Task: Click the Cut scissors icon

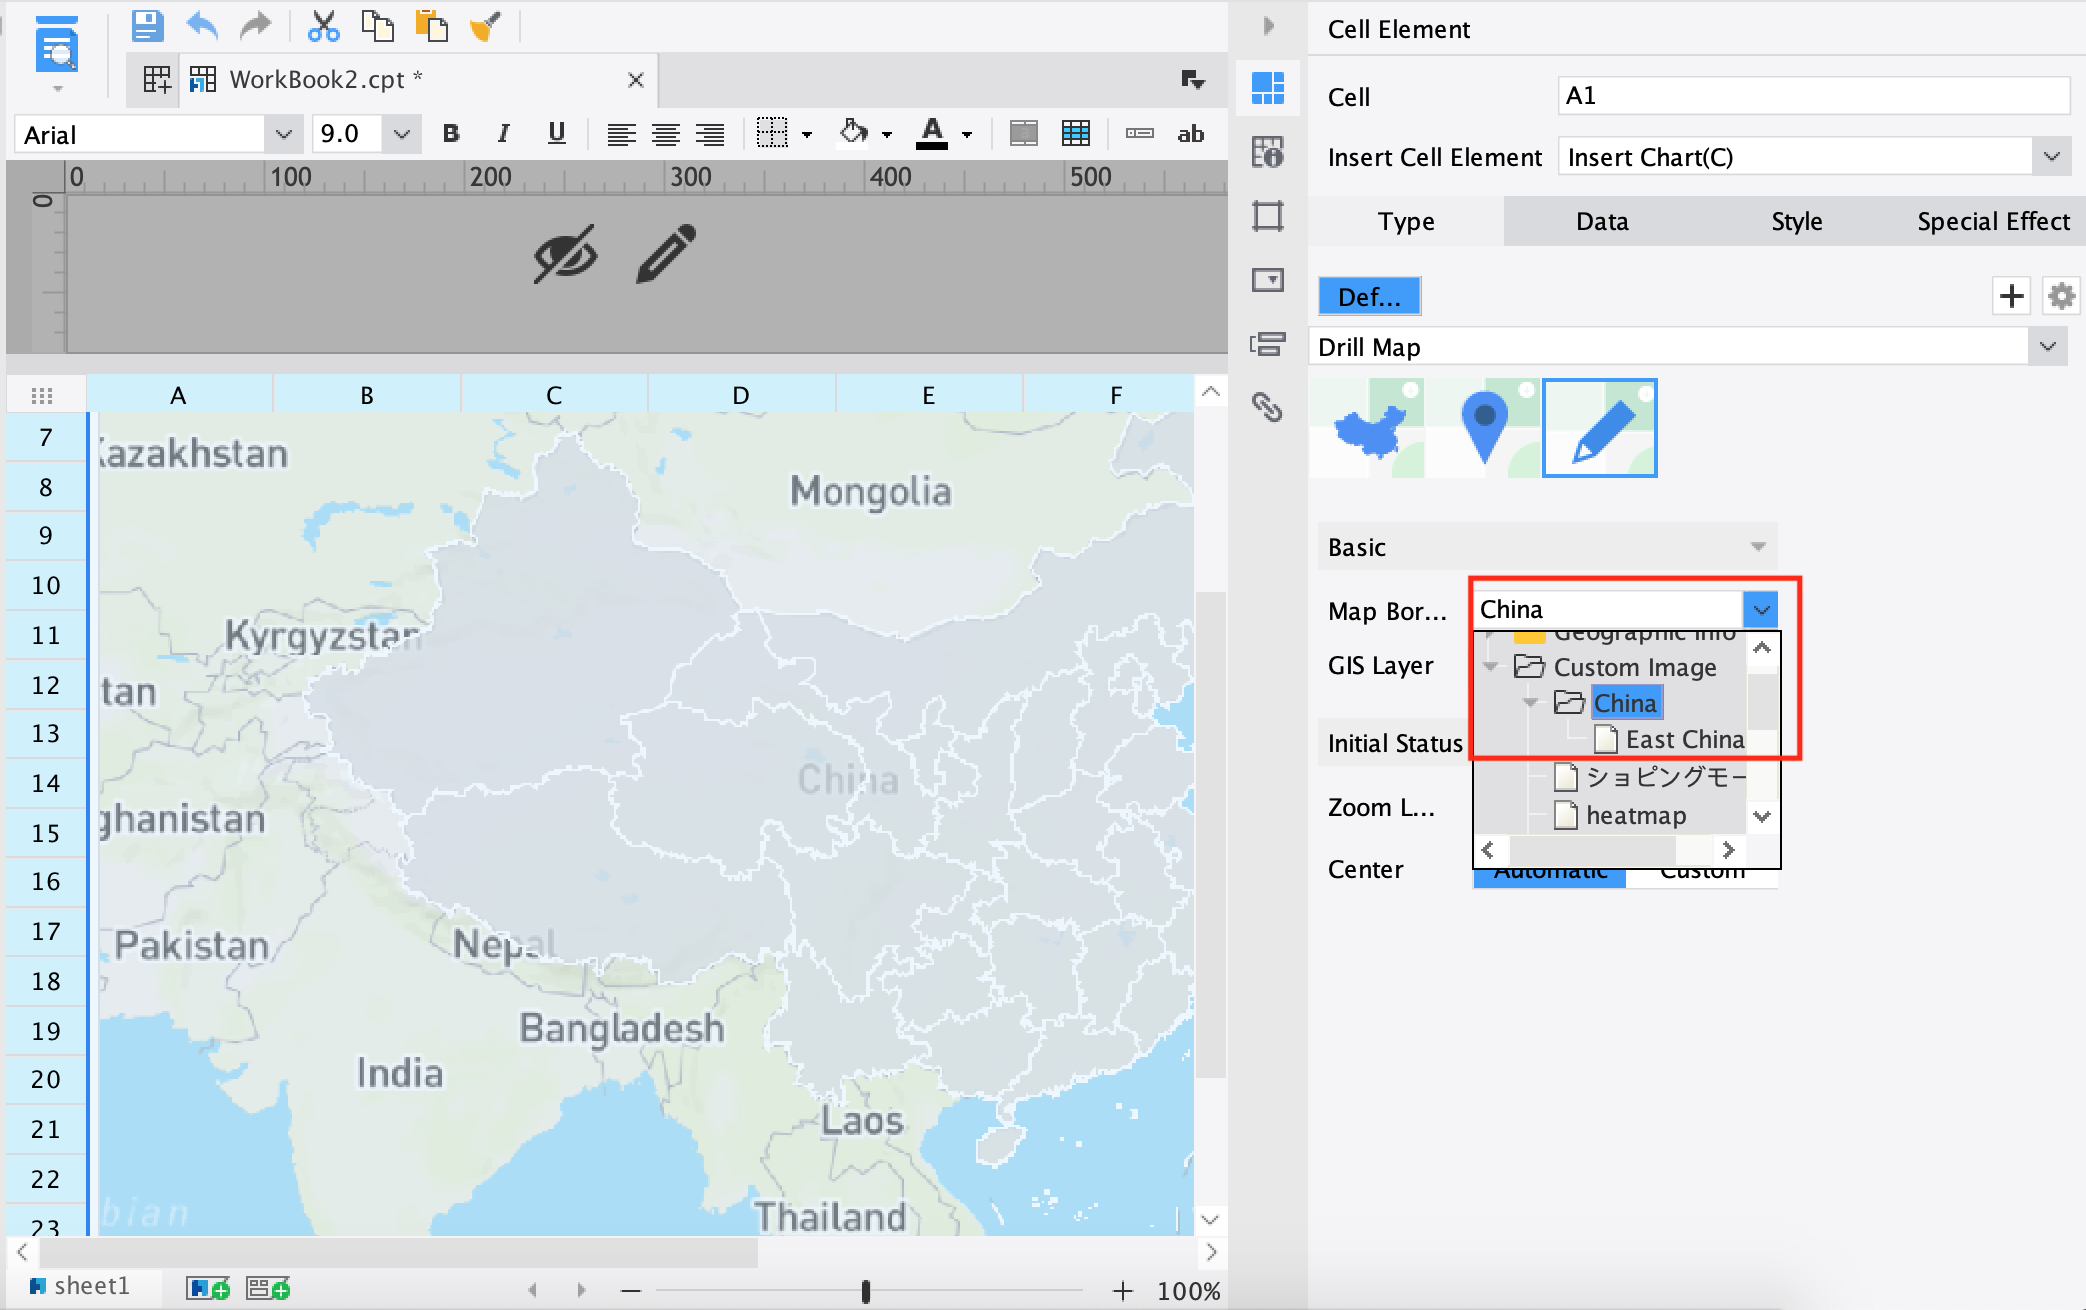Action: point(323,26)
